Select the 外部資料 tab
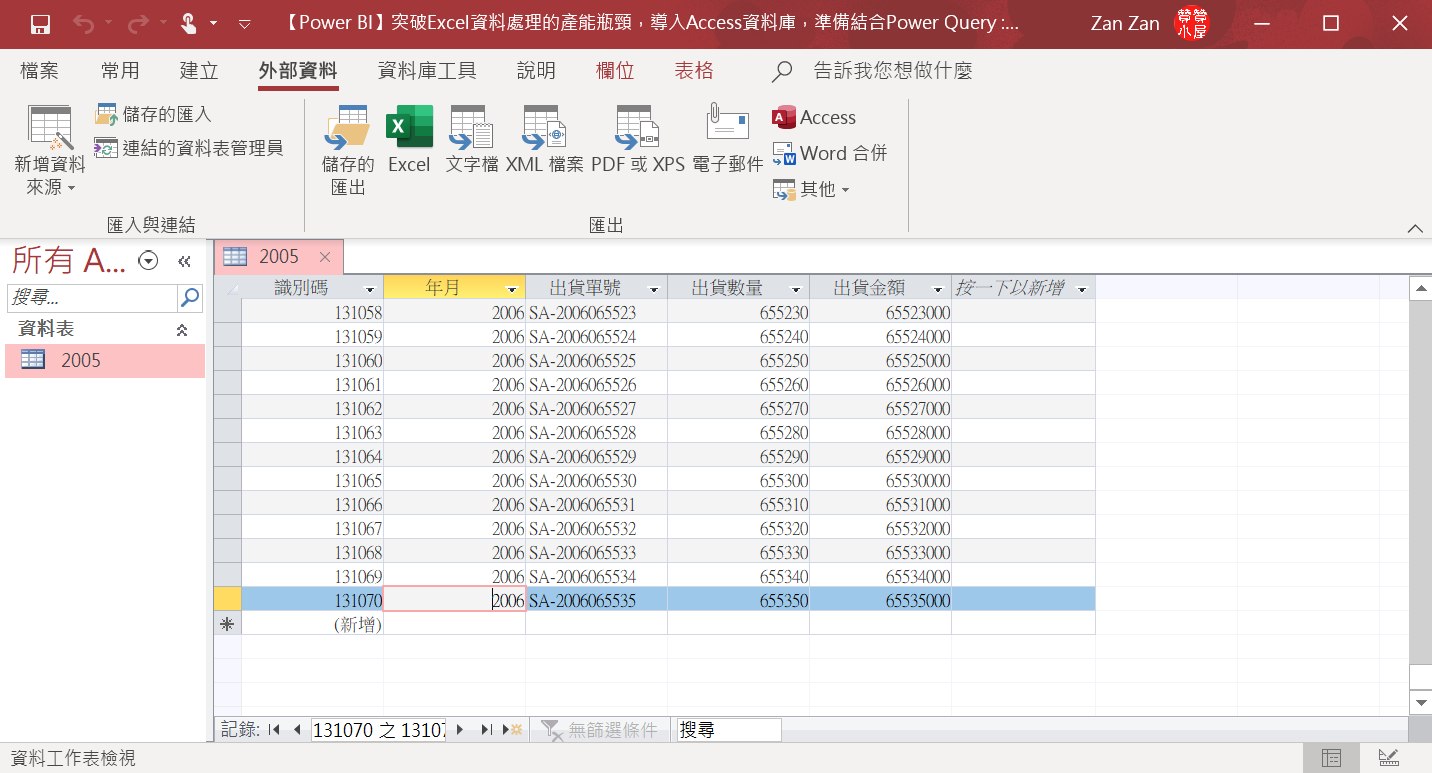Screen dimensions: 1432x773 (298, 71)
